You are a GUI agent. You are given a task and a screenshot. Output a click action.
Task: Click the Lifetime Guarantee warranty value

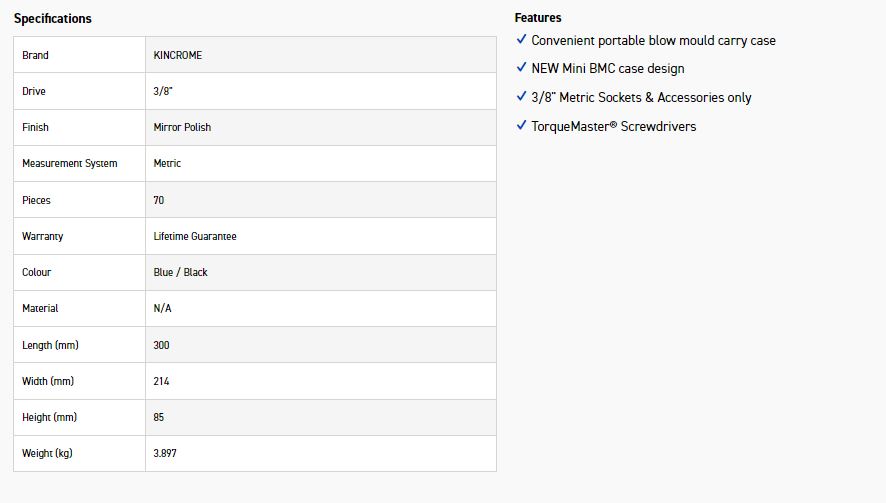coord(195,236)
